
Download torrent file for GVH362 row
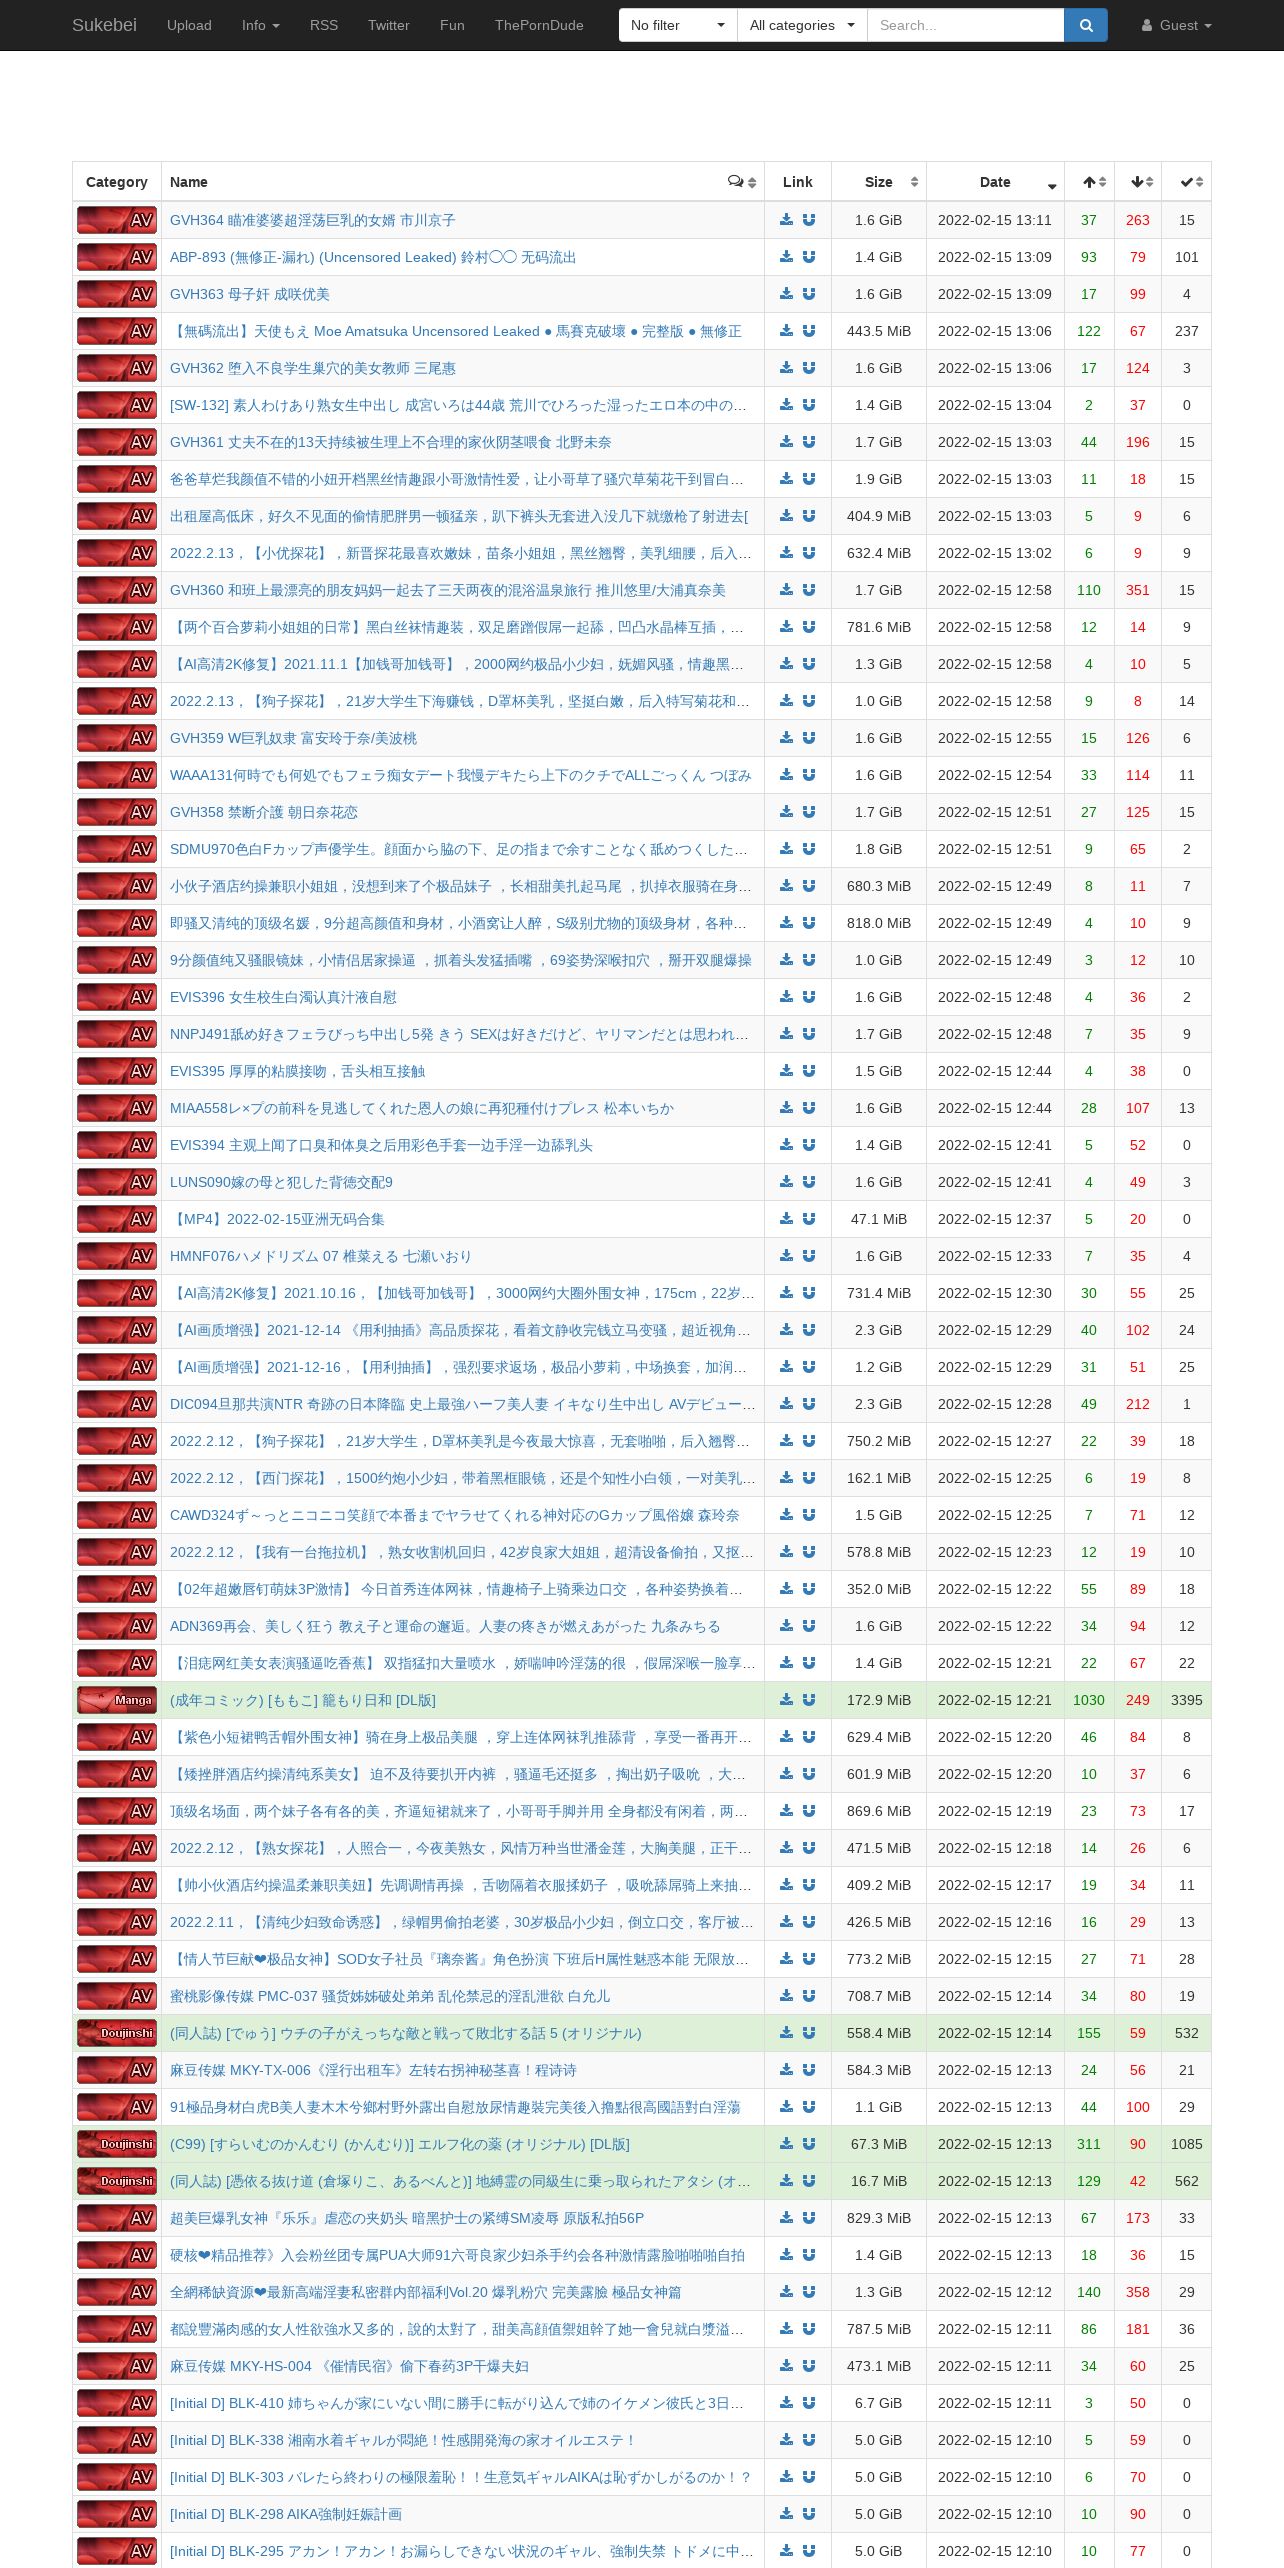pos(786,368)
